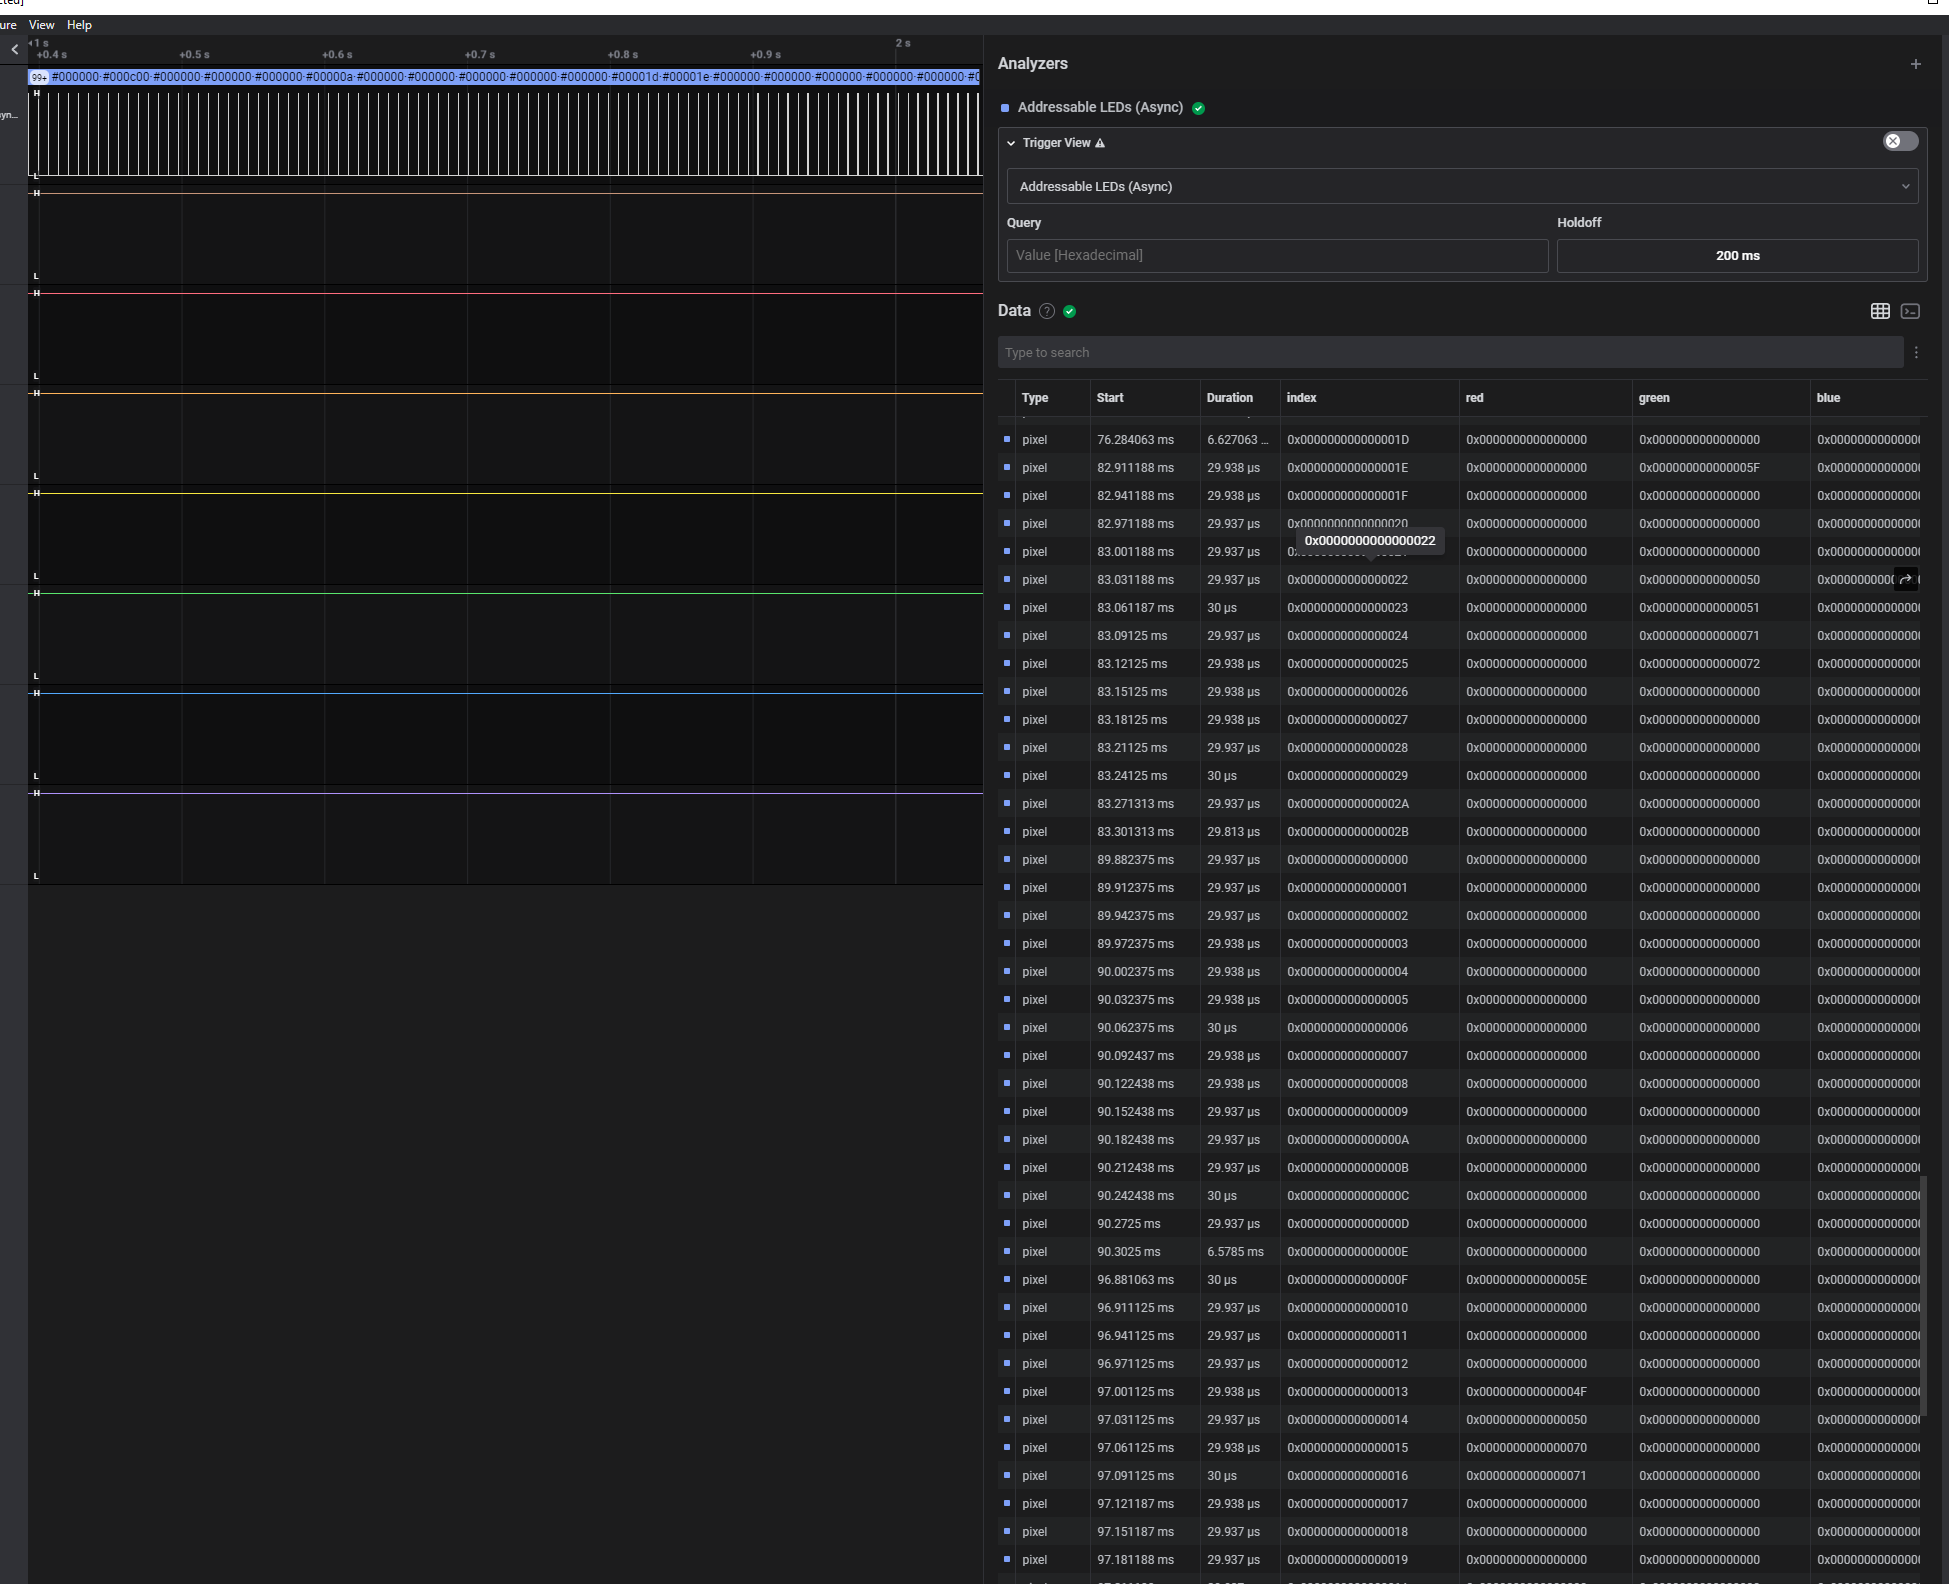Click the Type column header
This screenshot has width=1949, height=1584.
click(x=1035, y=398)
